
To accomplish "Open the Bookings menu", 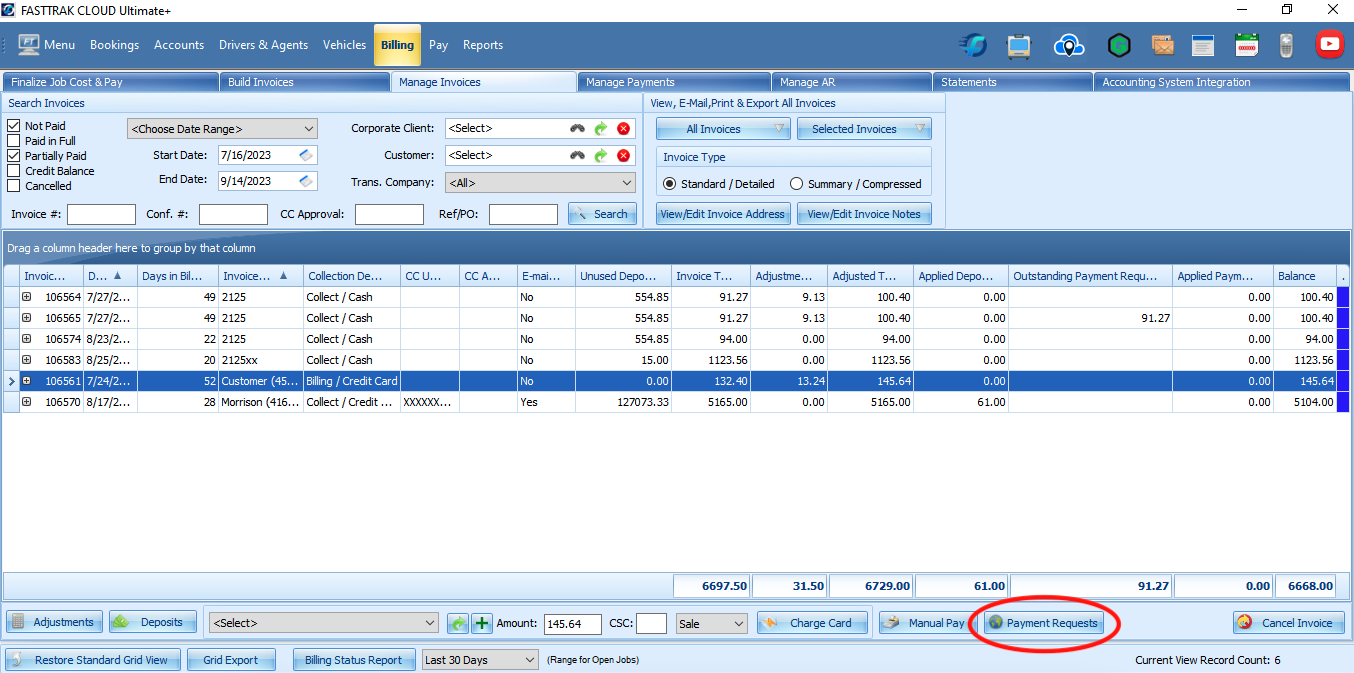I will [x=115, y=45].
